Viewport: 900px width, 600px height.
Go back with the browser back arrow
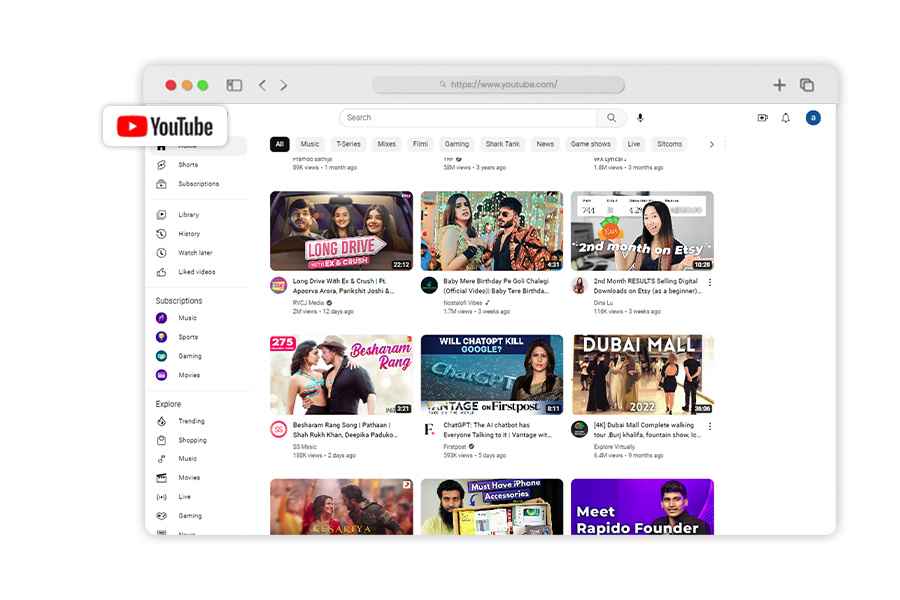point(262,85)
